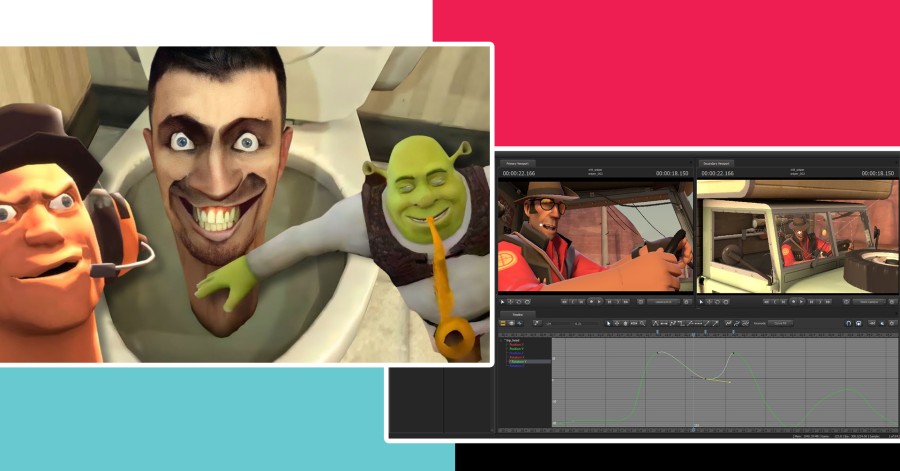Click the jeep shot in Secondary Viewport
The width and height of the screenshot is (900, 471).
(797, 236)
